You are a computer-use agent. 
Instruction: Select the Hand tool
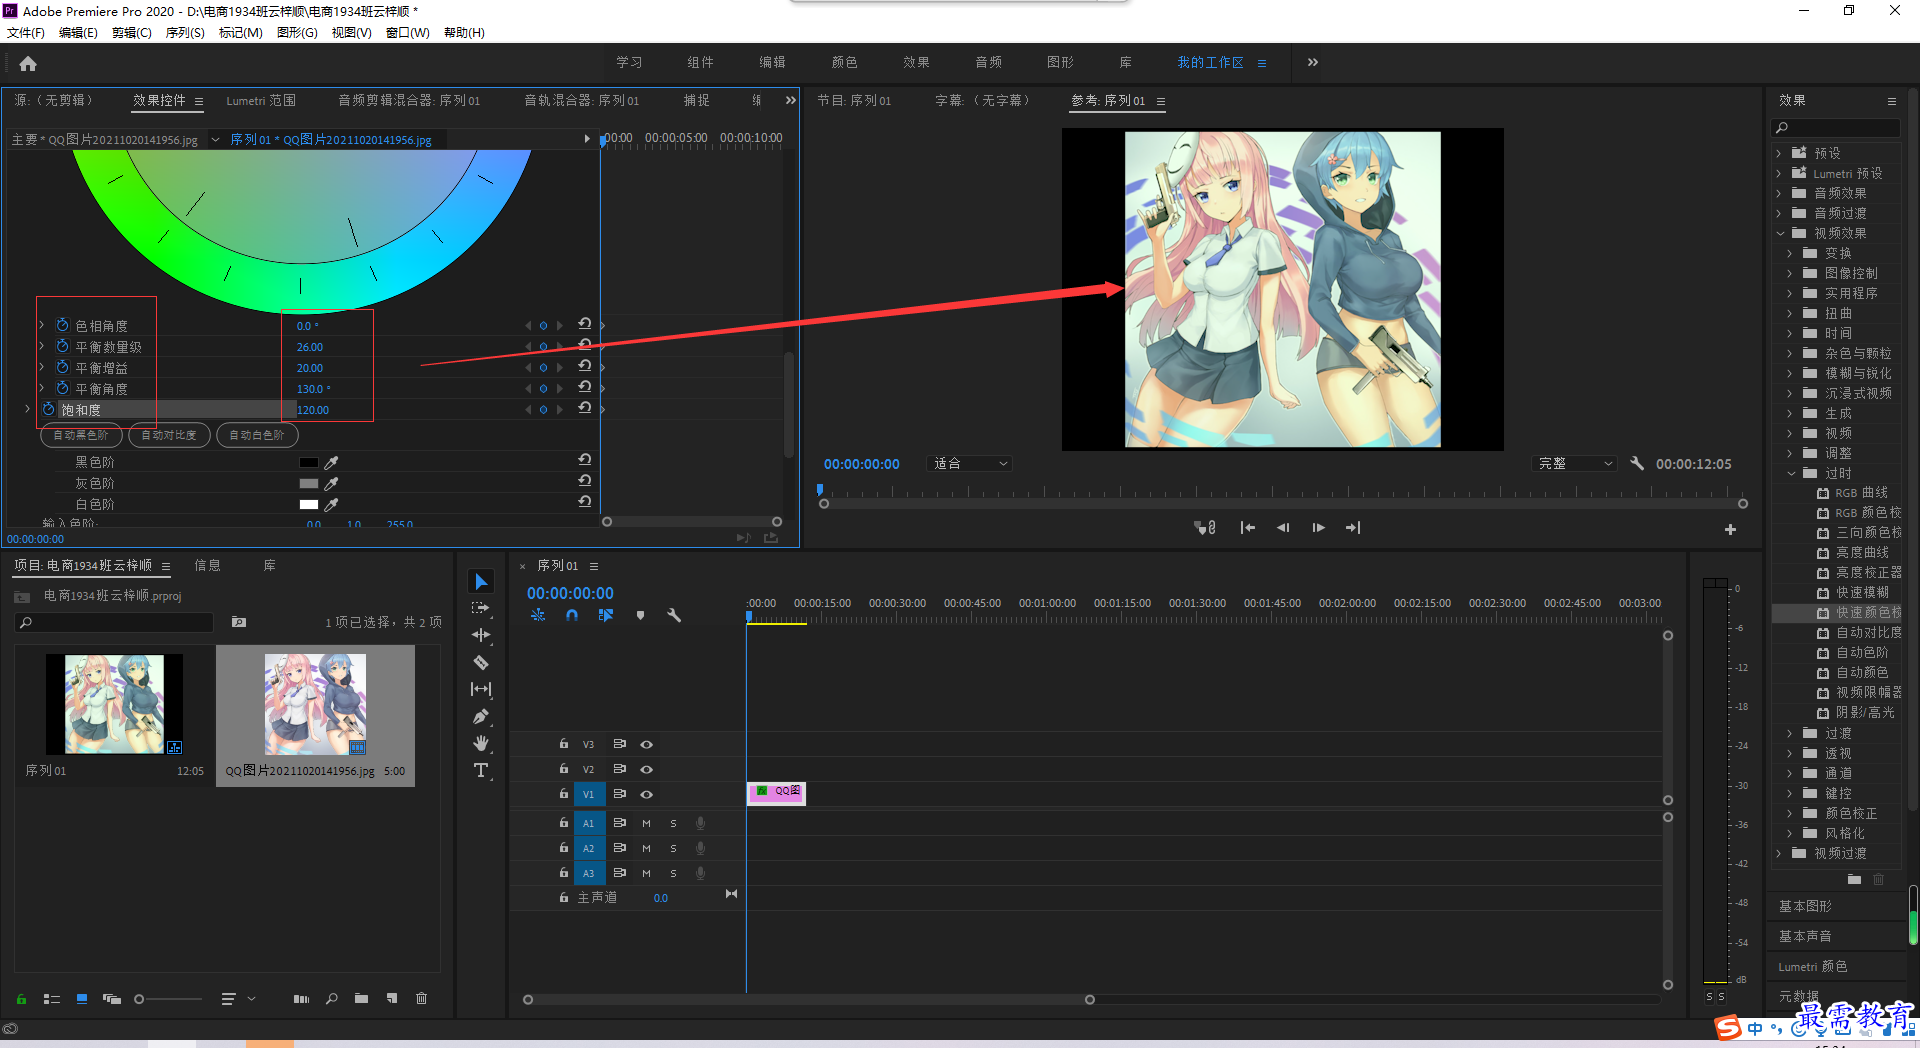click(x=481, y=743)
